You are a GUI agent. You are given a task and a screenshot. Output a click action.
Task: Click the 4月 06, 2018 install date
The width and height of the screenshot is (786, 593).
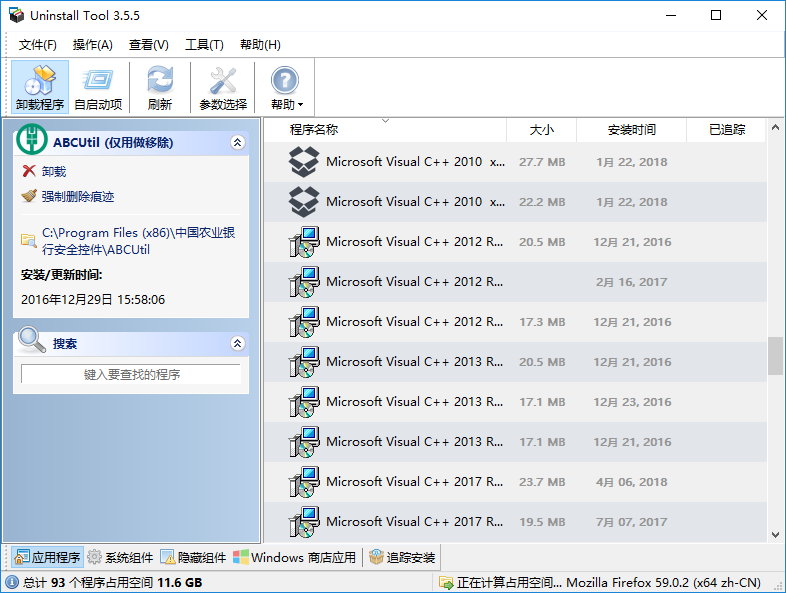pyautogui.click(x=632, y=482)
